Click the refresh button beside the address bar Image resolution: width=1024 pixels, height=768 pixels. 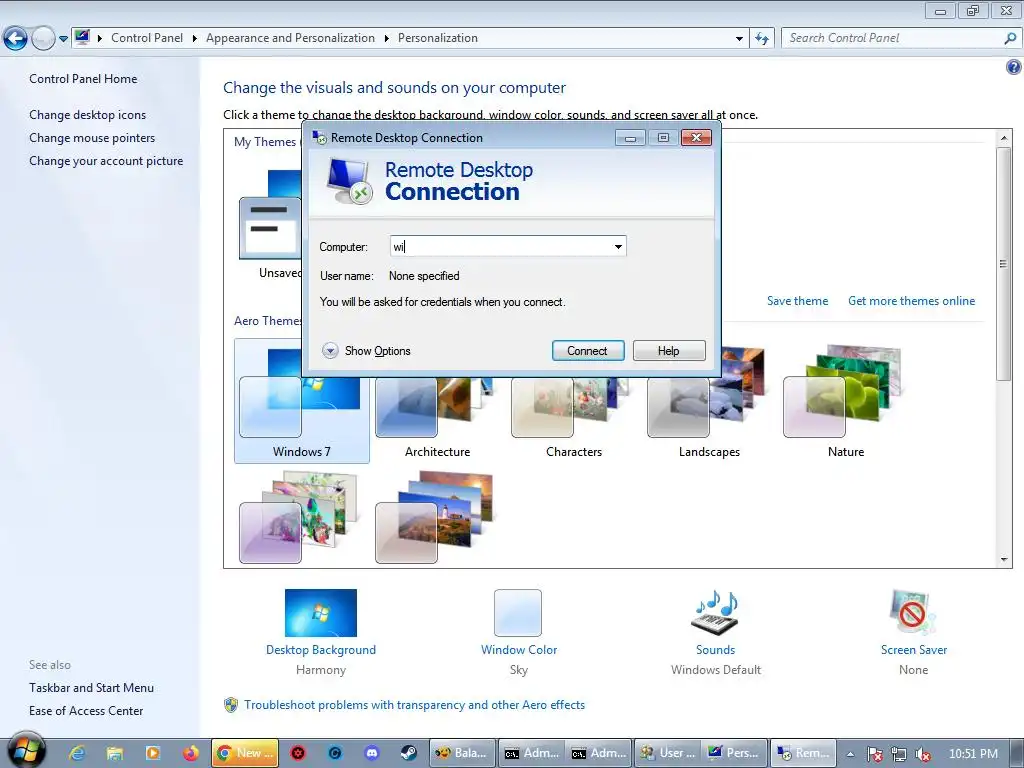761,39
